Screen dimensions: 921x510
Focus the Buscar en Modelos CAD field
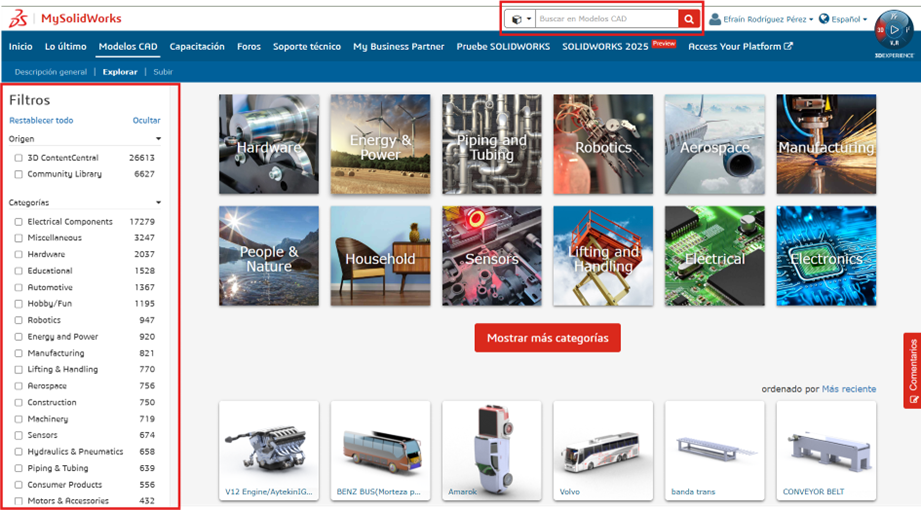pyautogui.click(x=607, y=19)
